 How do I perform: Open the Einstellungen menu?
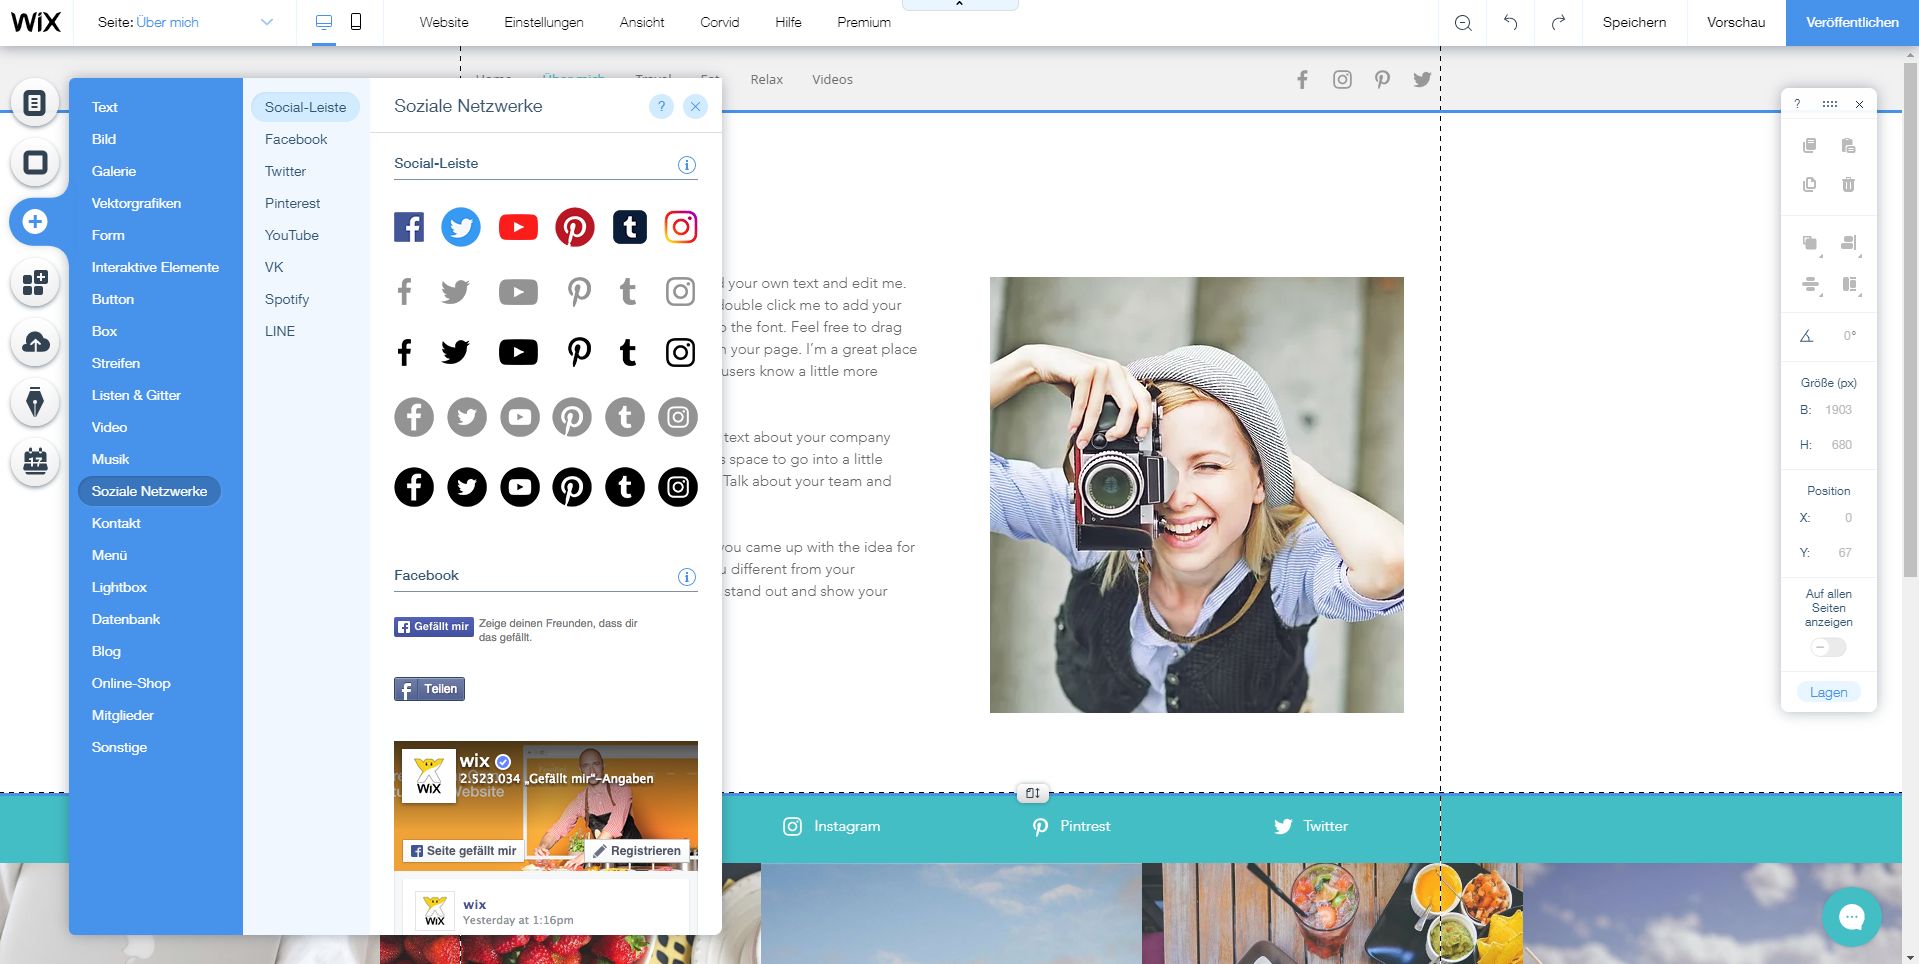click(544, 22)
